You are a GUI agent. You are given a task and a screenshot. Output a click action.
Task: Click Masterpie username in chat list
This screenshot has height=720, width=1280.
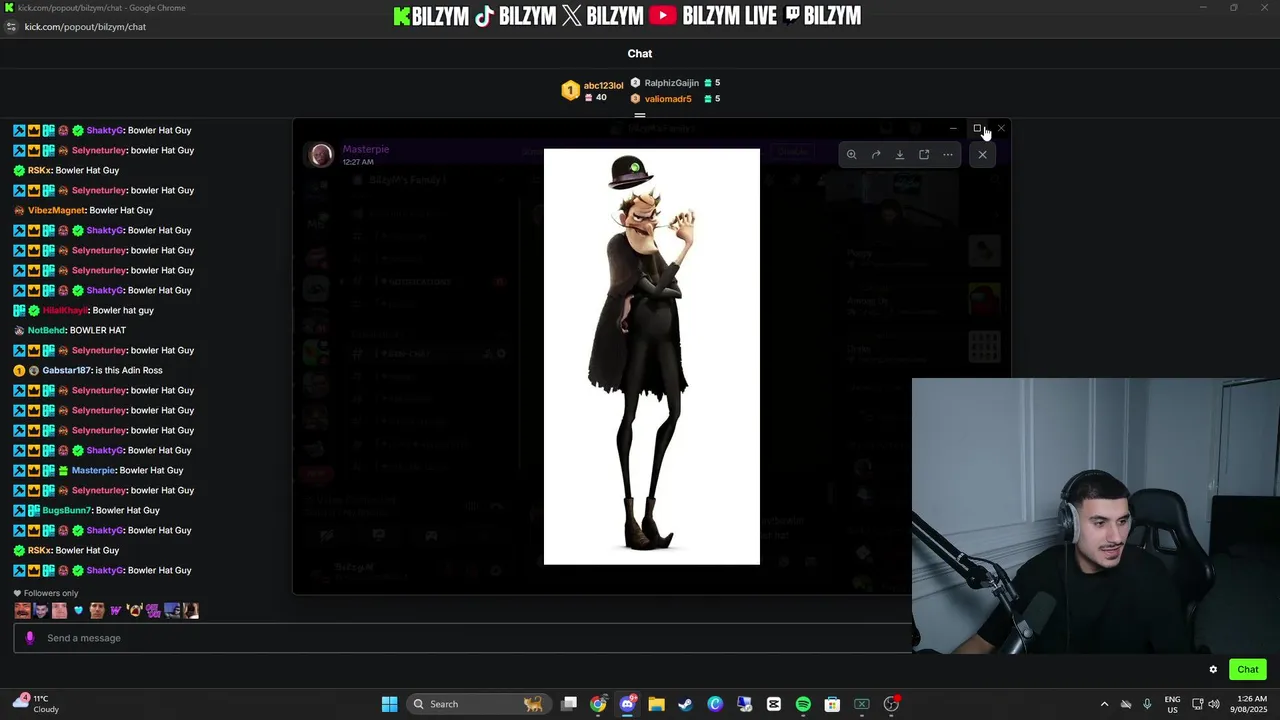(x=94, y=470)
